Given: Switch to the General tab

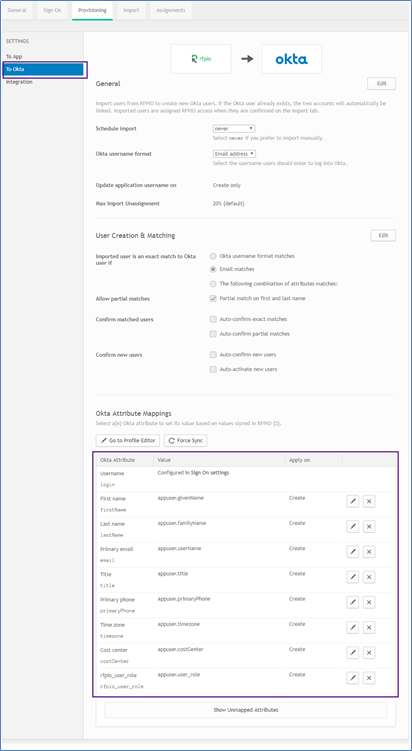Looking at the screenshot, I should (x=17, y=11).
